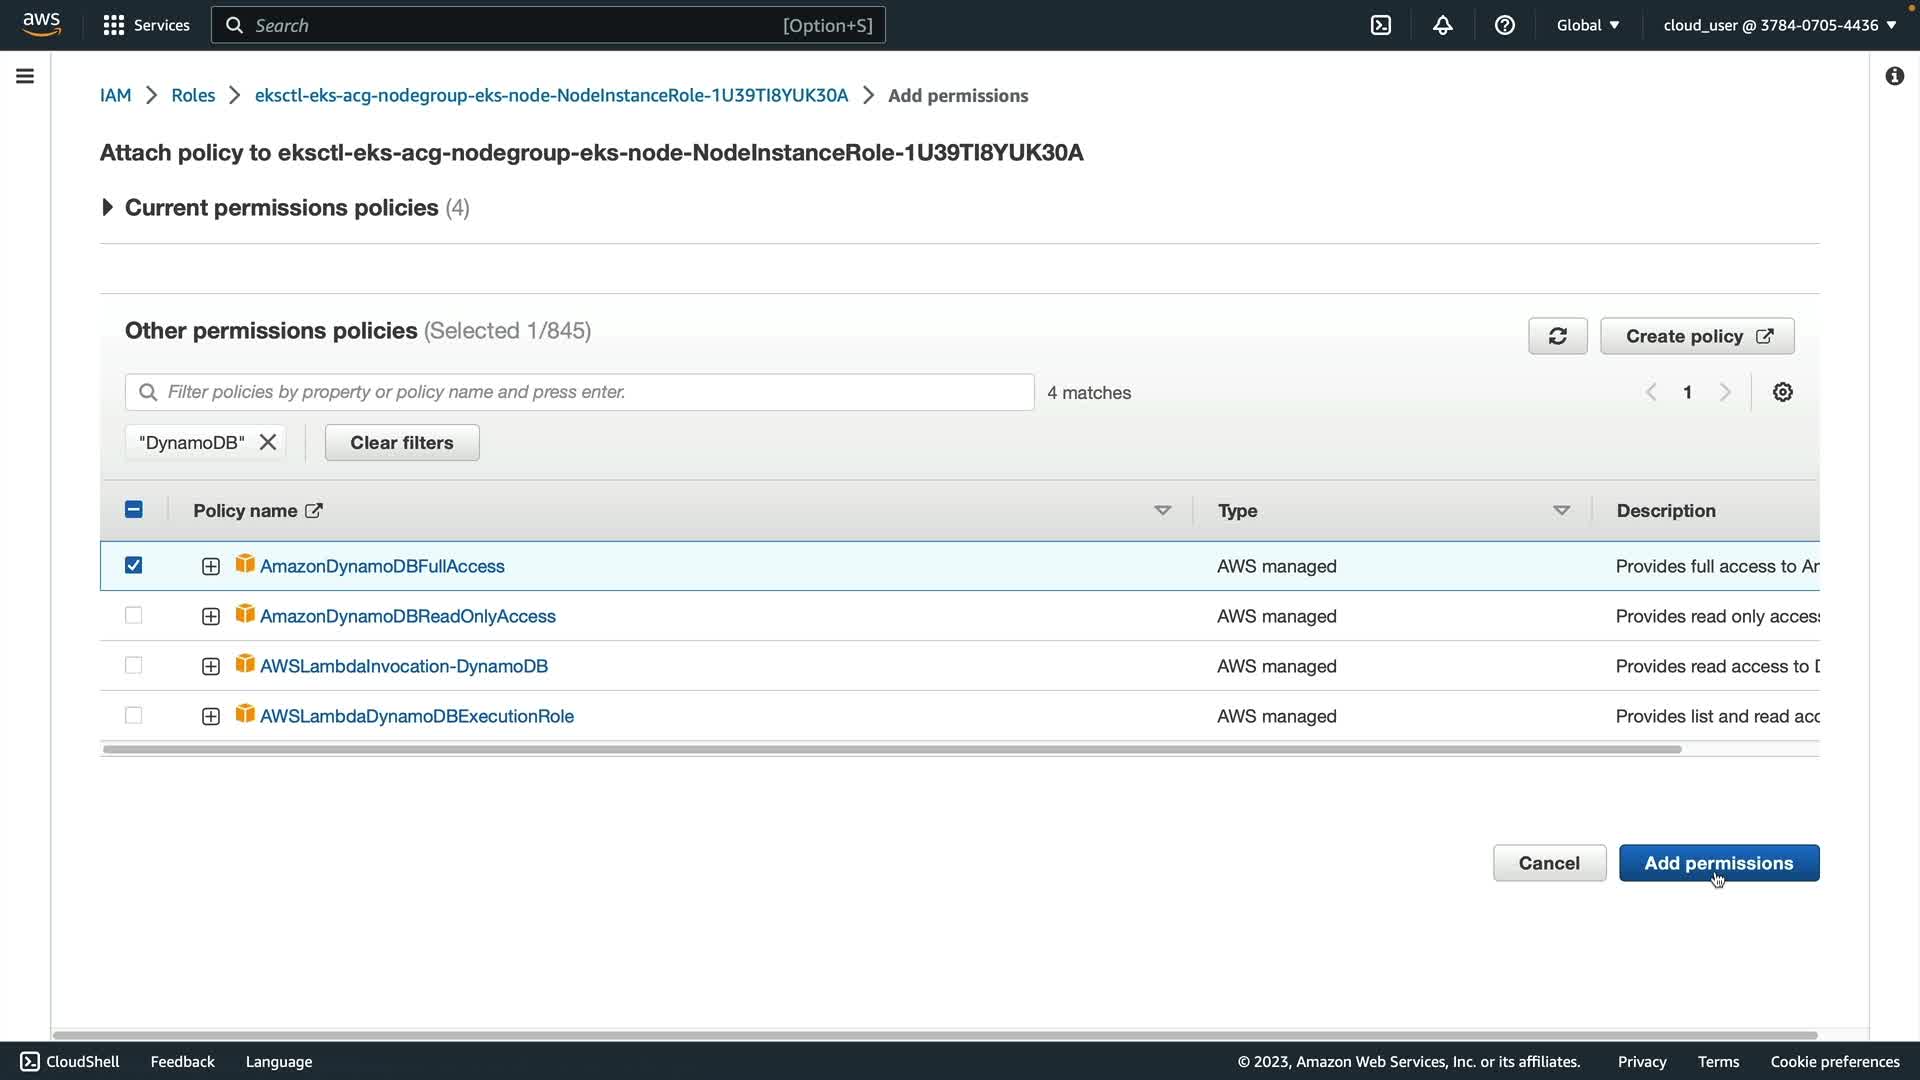The width and height of the screenshot is (1920, 1080).
Task: Click the policy filter search field
Action: 580,392
